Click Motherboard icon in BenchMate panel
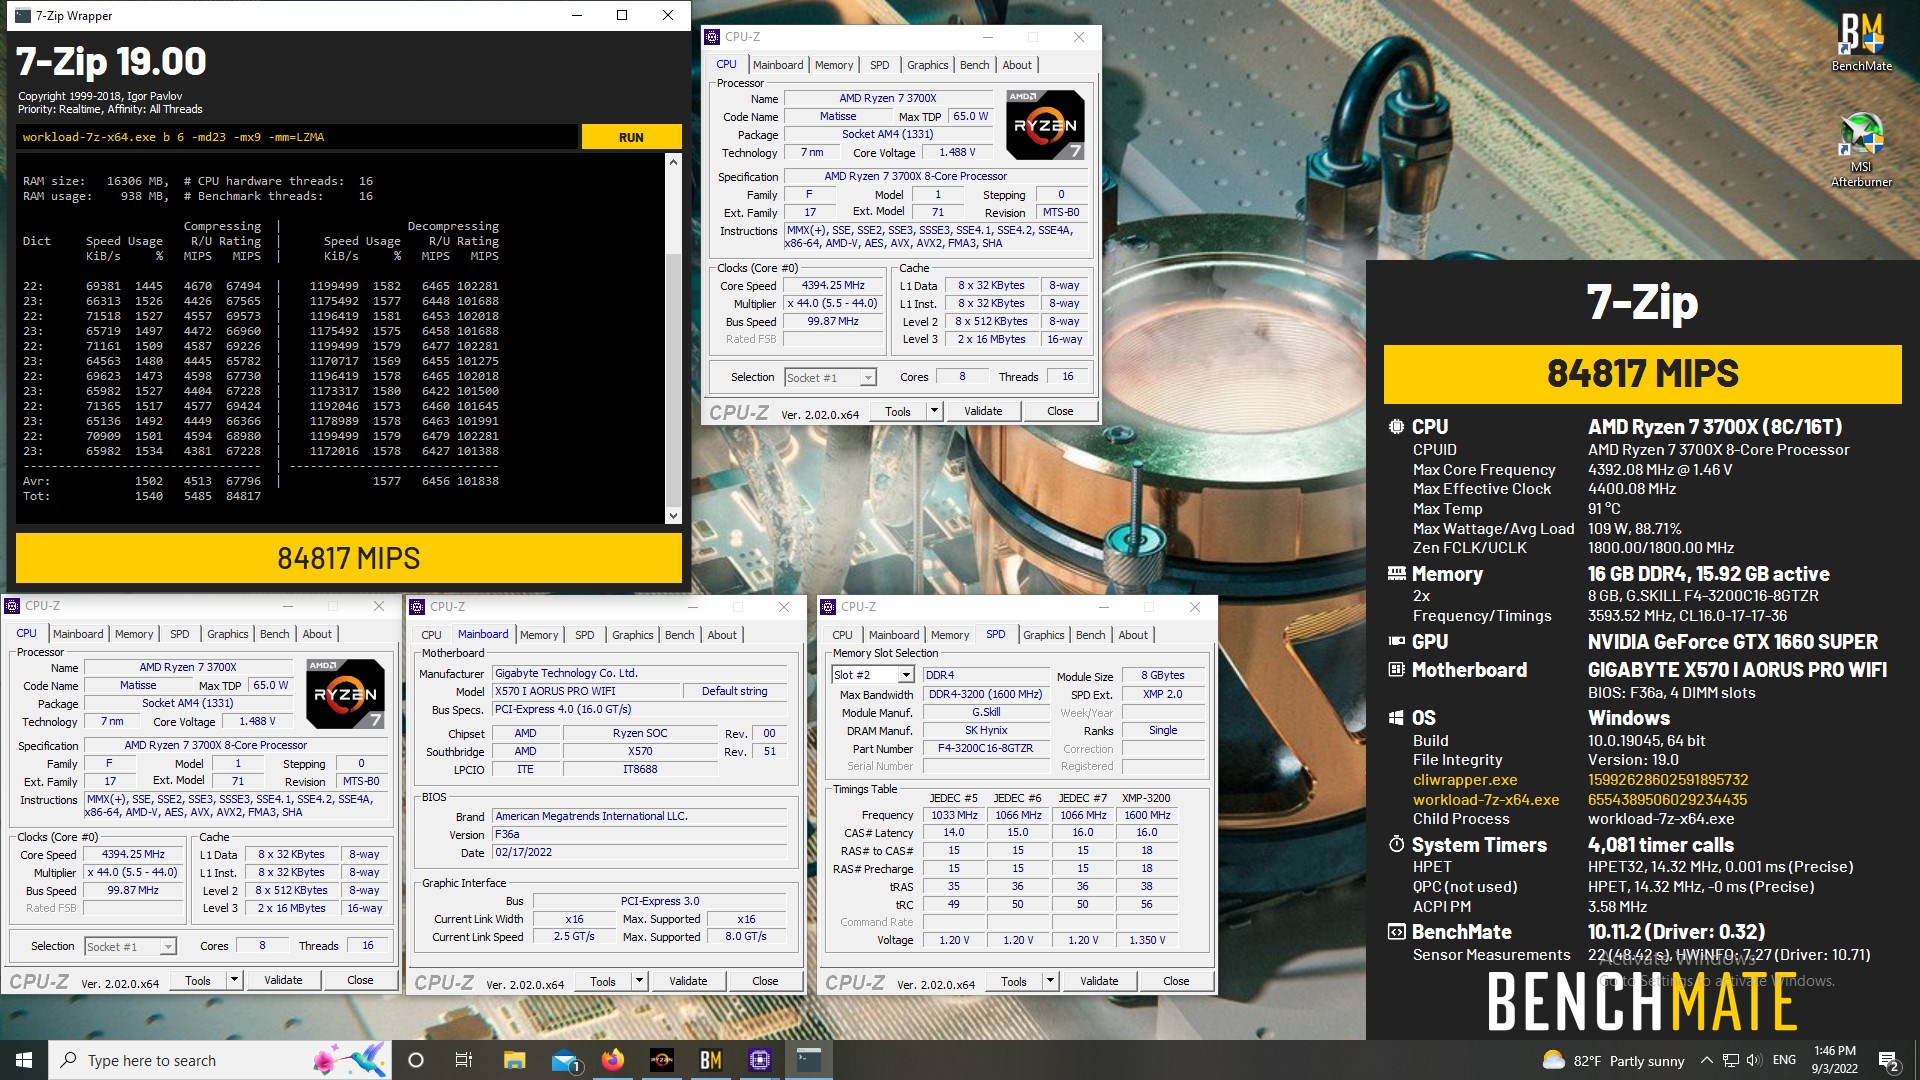 (x=1396, y=670)
